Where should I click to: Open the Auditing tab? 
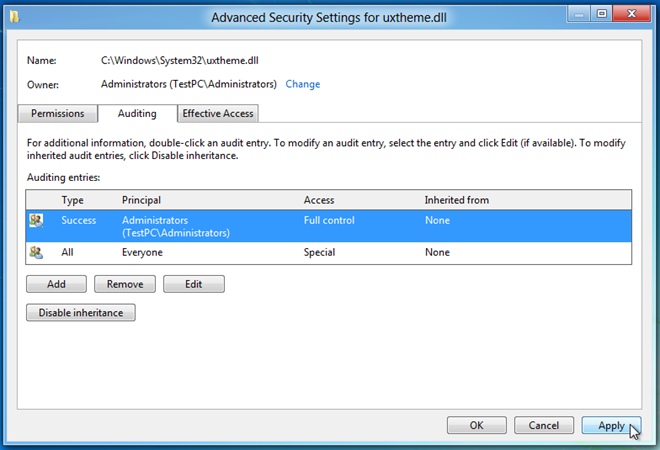pos(137,114)
